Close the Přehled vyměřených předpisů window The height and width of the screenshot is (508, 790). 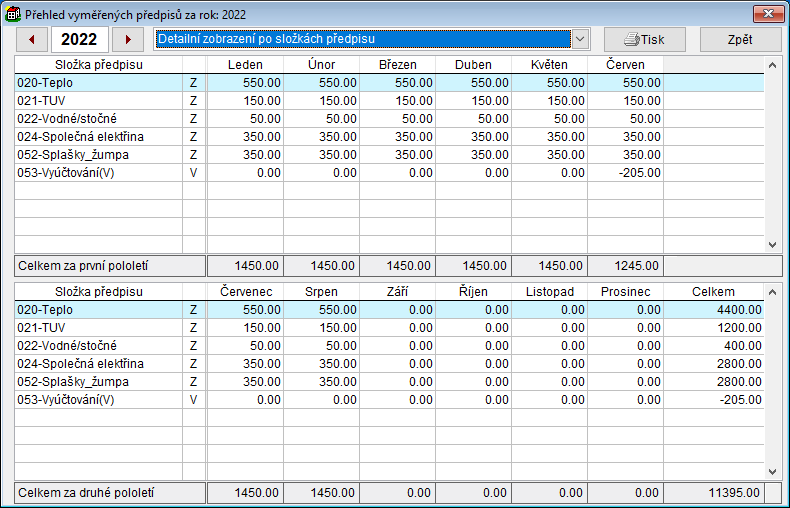764,14
